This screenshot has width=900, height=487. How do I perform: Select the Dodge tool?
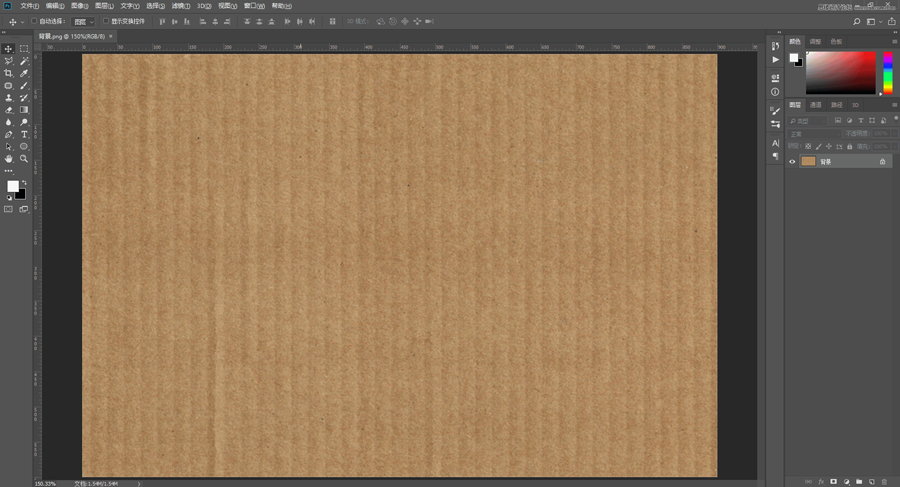[24, 122]
